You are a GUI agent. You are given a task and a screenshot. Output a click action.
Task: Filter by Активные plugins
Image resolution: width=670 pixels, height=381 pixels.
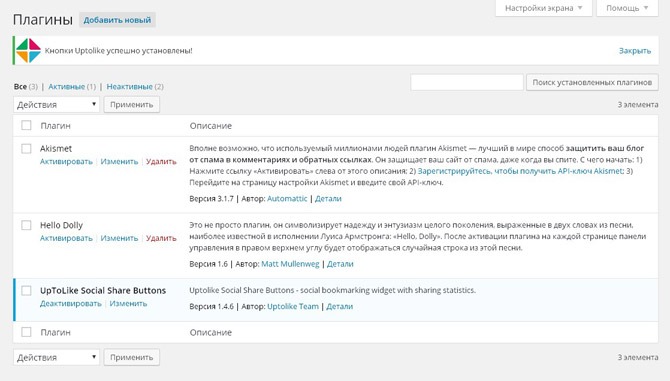click(x=66, y=86)
